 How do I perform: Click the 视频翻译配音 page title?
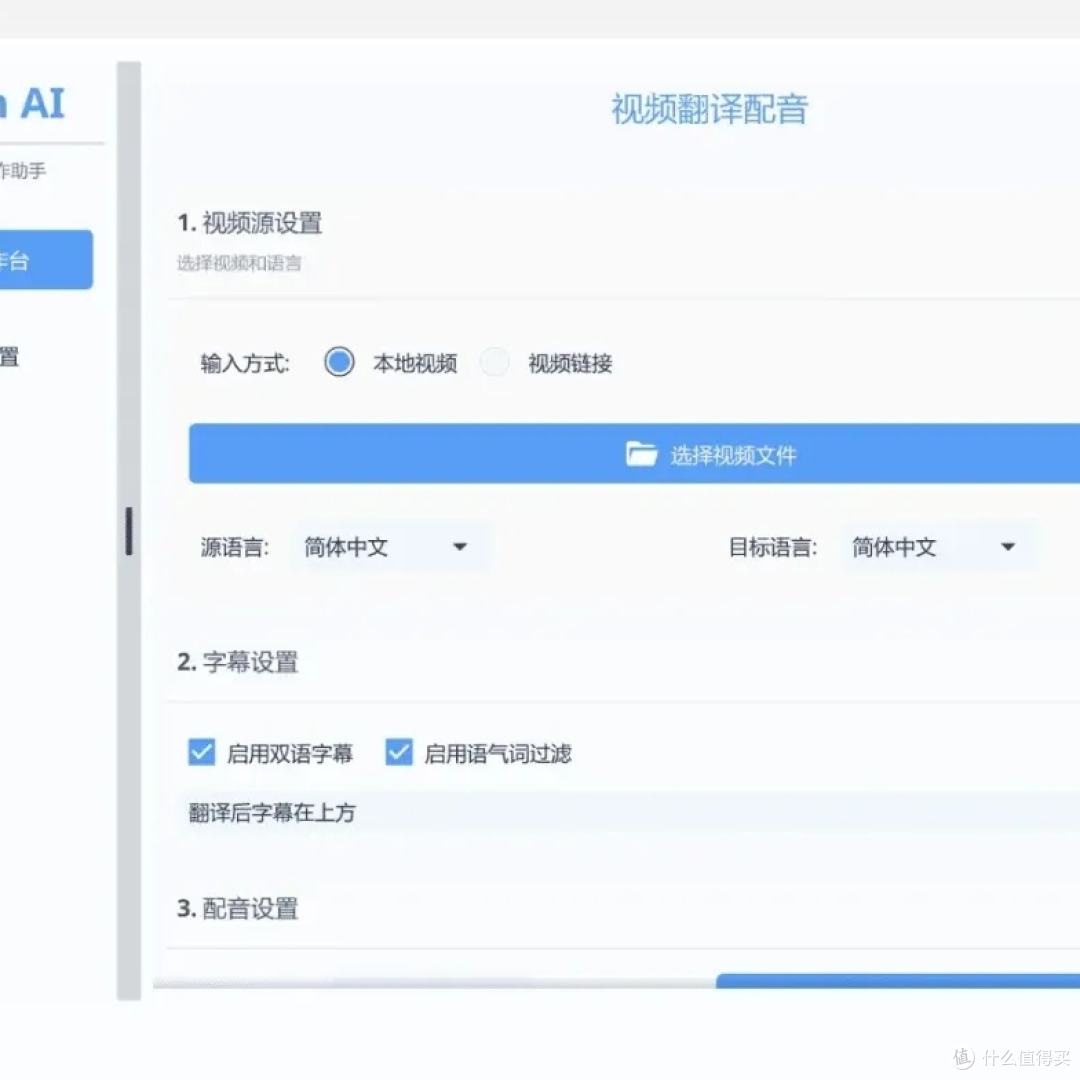click(709, 109)
